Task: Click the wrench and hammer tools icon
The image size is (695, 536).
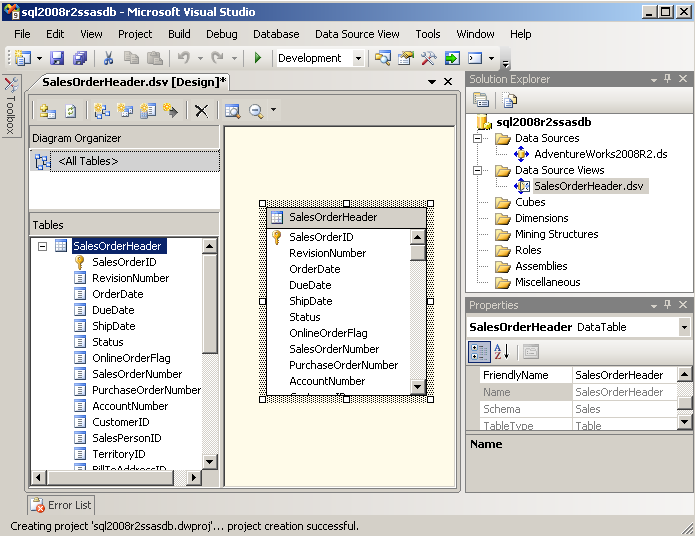Action: click(428, 58)
